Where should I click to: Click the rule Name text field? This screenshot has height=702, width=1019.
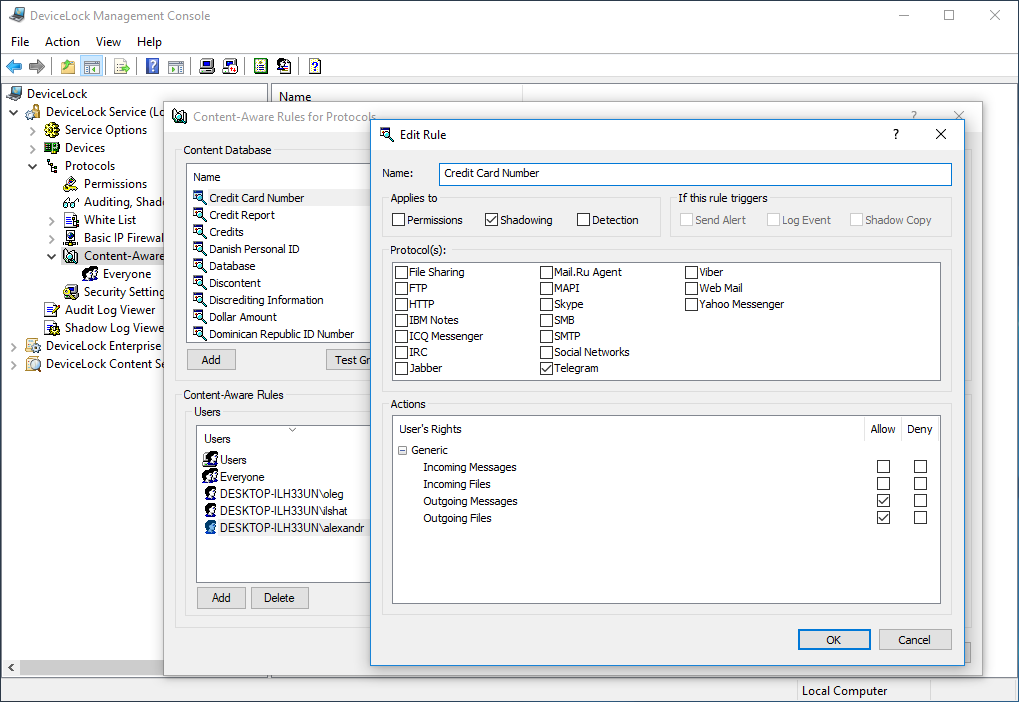point(694,173)
